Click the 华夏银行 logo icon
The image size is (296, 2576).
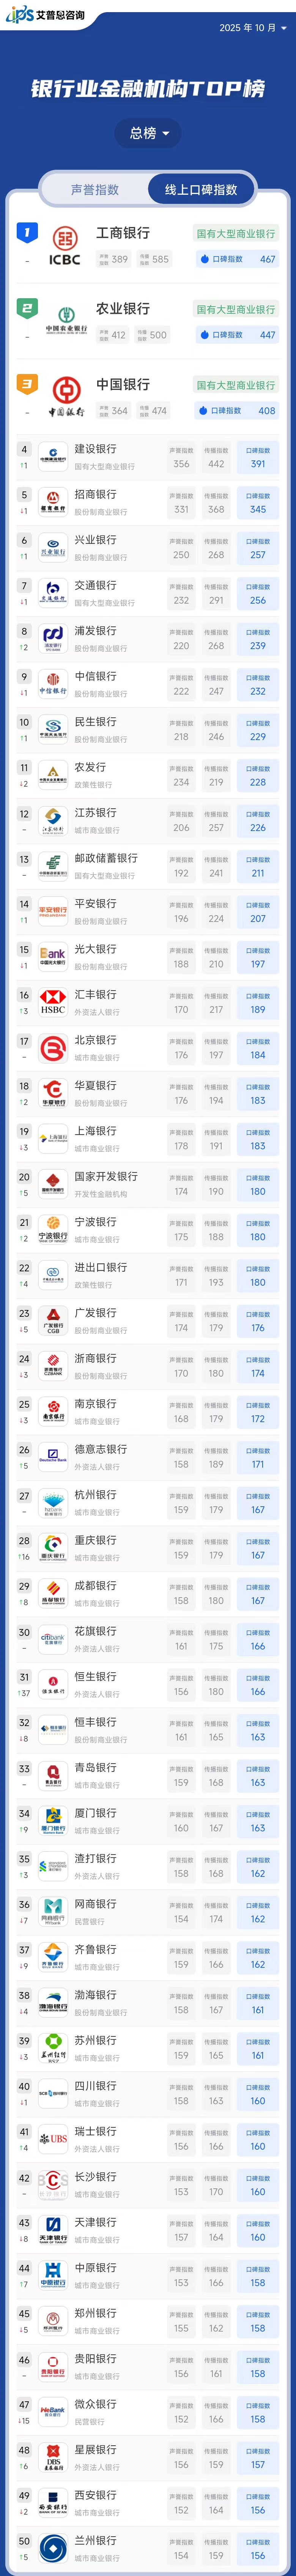(x=53, y=1093)
